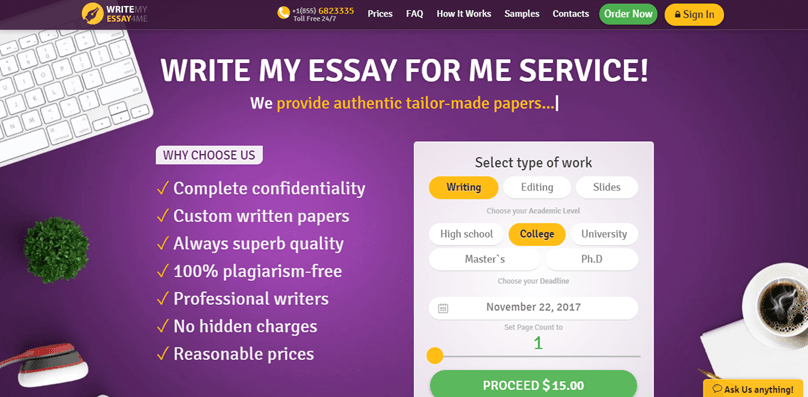
Task: Click the chat bubble icon in Ask Us anything
Action: [717, 389]
